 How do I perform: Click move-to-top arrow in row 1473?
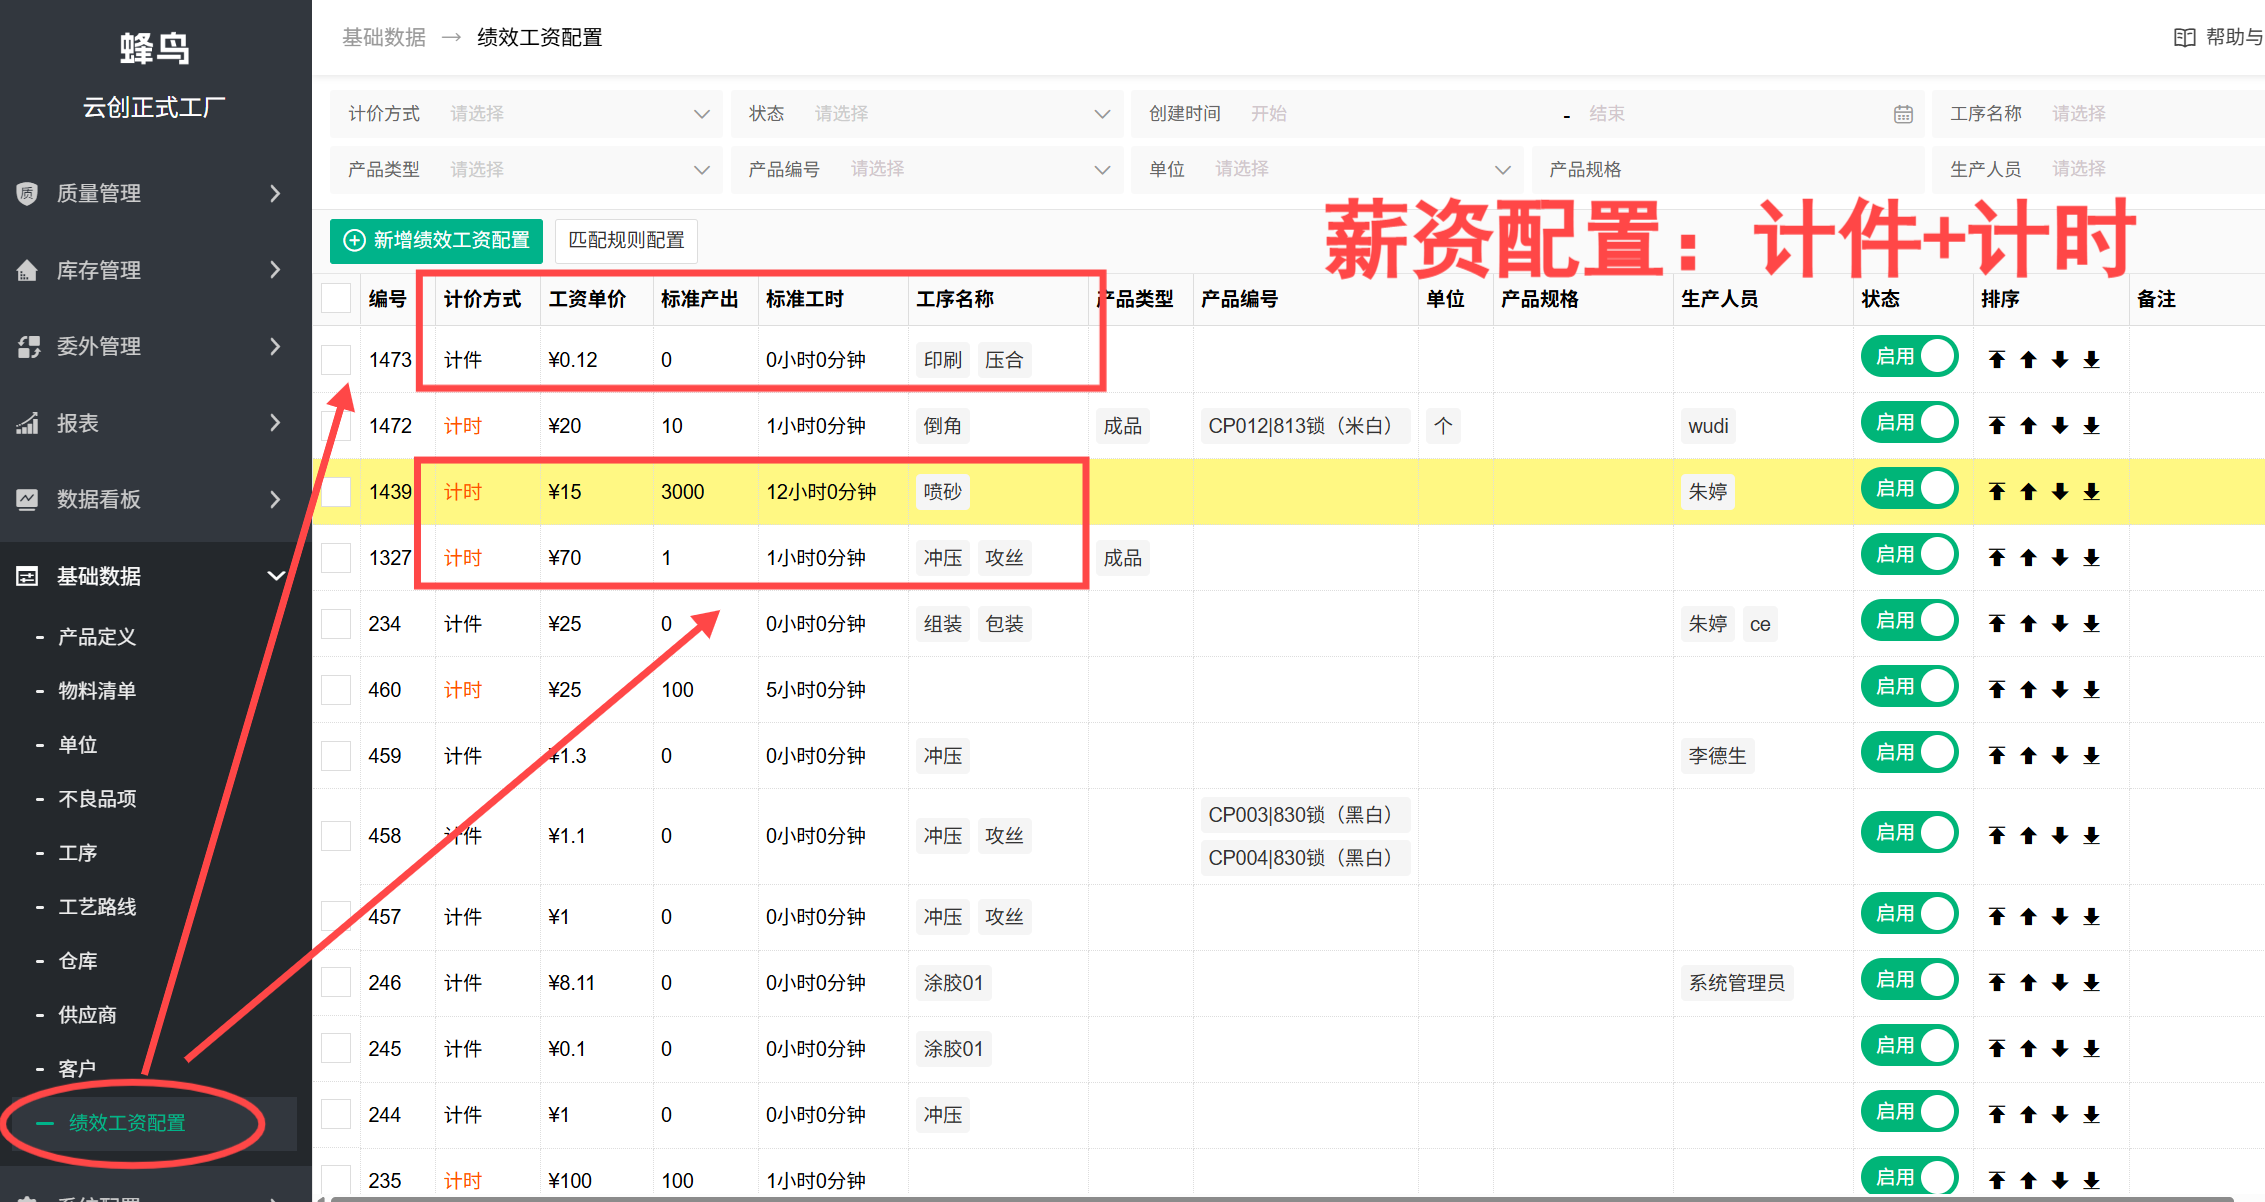[1996, 360]
